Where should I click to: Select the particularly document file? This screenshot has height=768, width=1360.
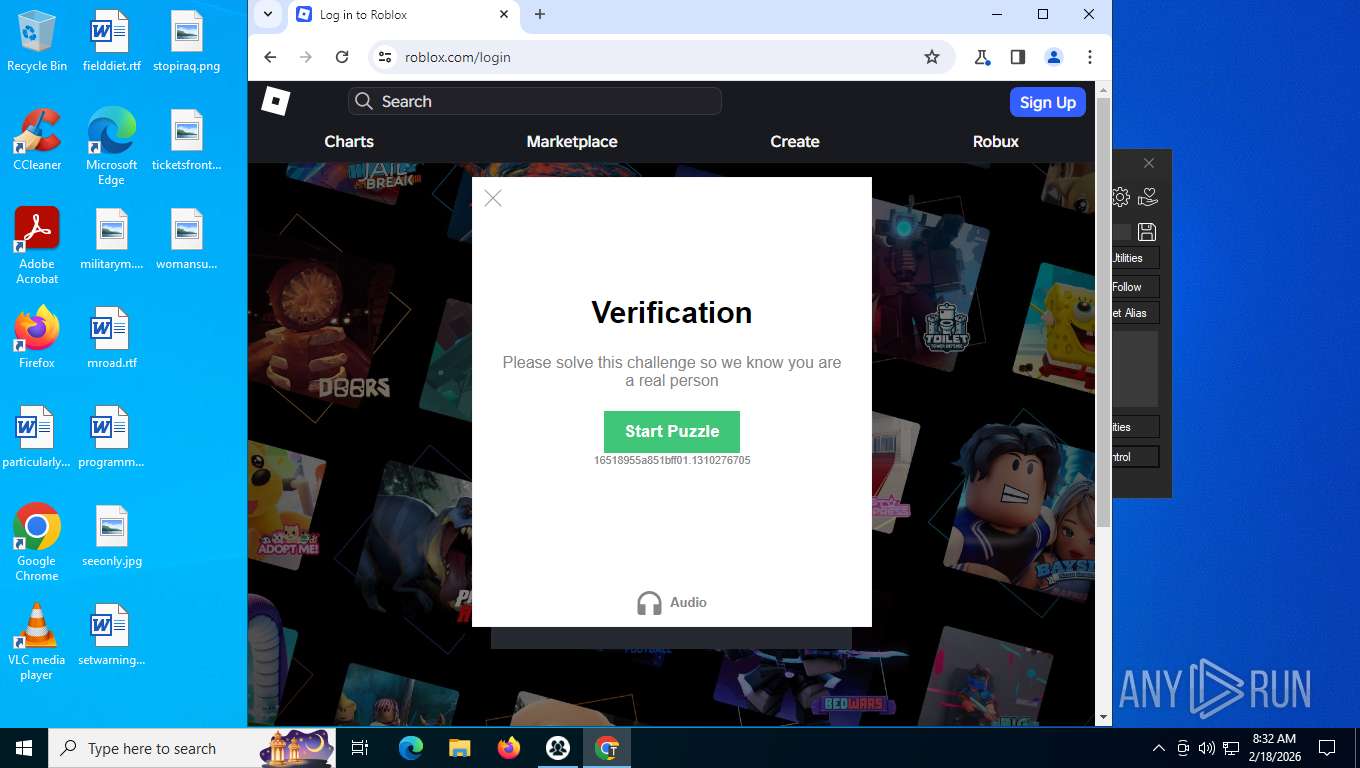pyautogui.click(x=37, y=437)
